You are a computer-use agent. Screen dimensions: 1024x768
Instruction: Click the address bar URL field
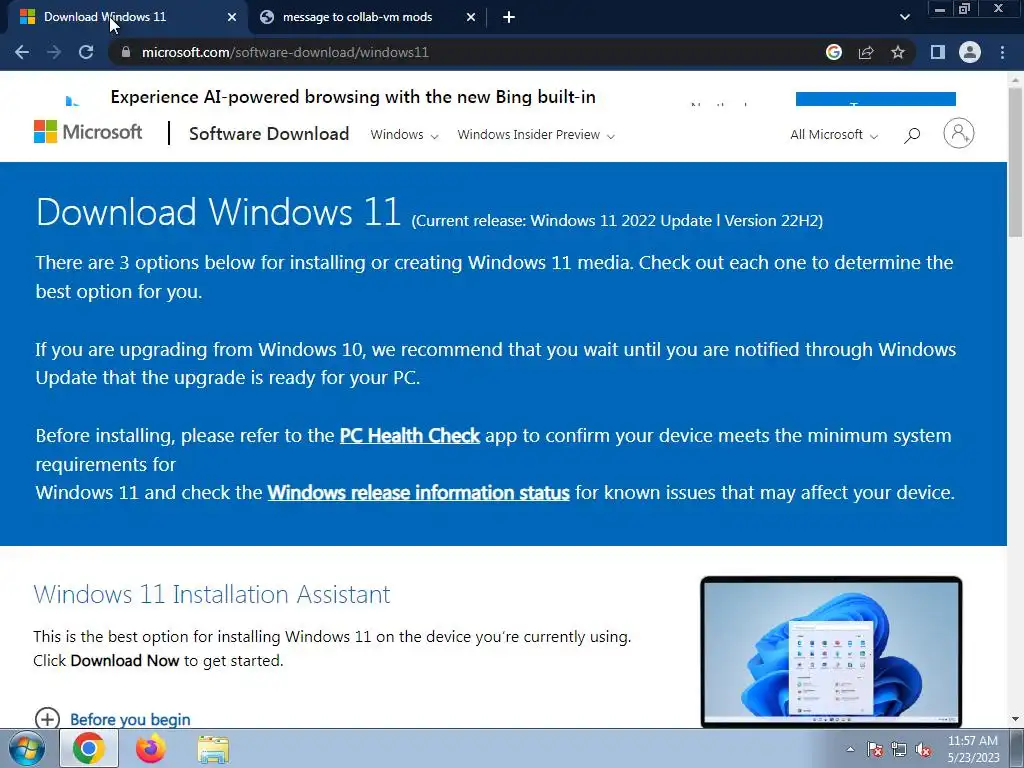click(x=457, y=52)
